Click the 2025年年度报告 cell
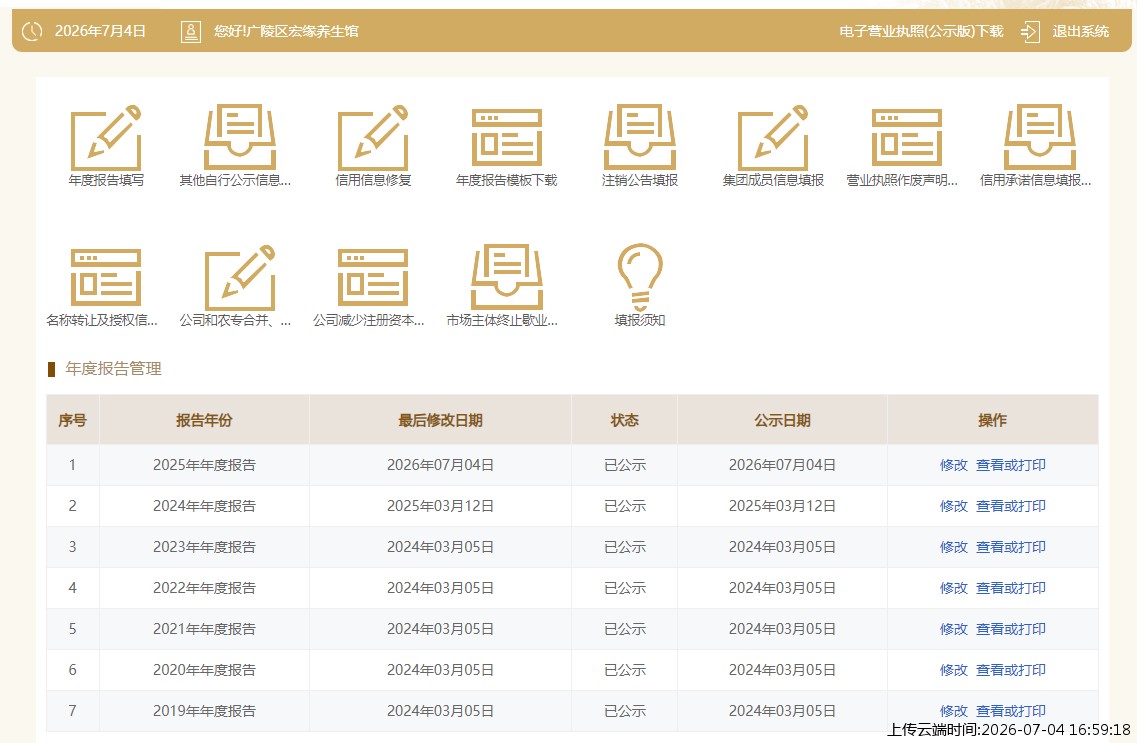The height and width of the screenshot is (743, 1137). point(204,465)
